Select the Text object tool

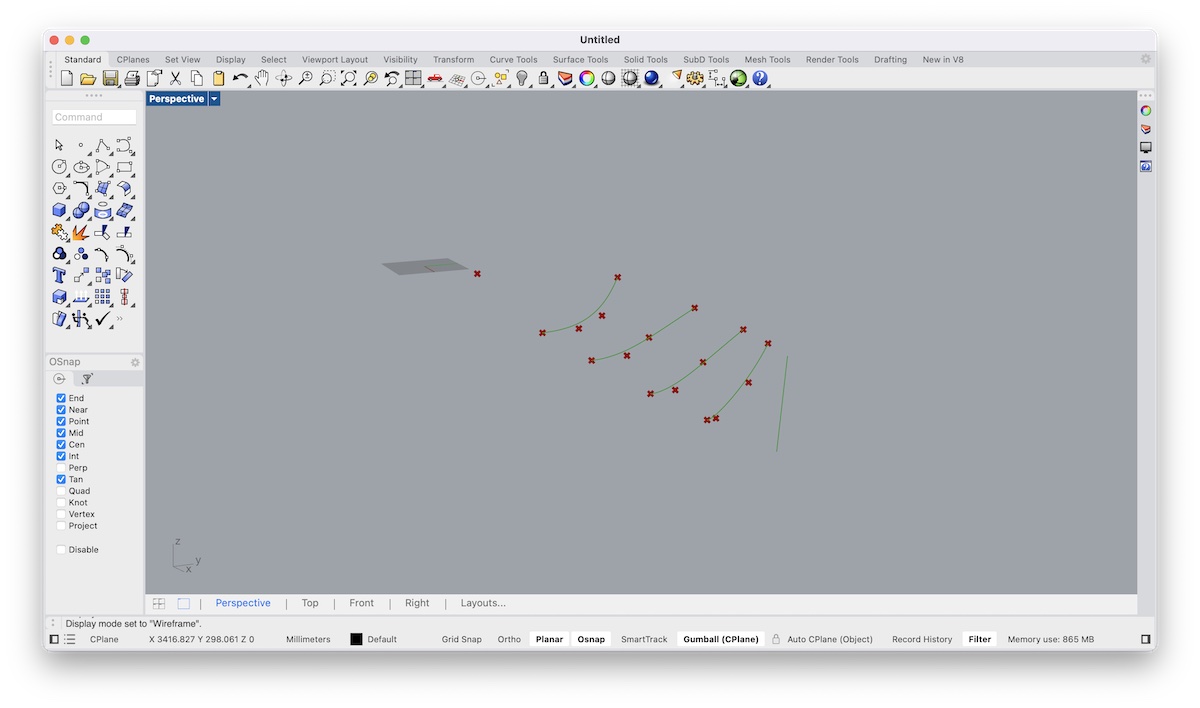coord(59,275)
